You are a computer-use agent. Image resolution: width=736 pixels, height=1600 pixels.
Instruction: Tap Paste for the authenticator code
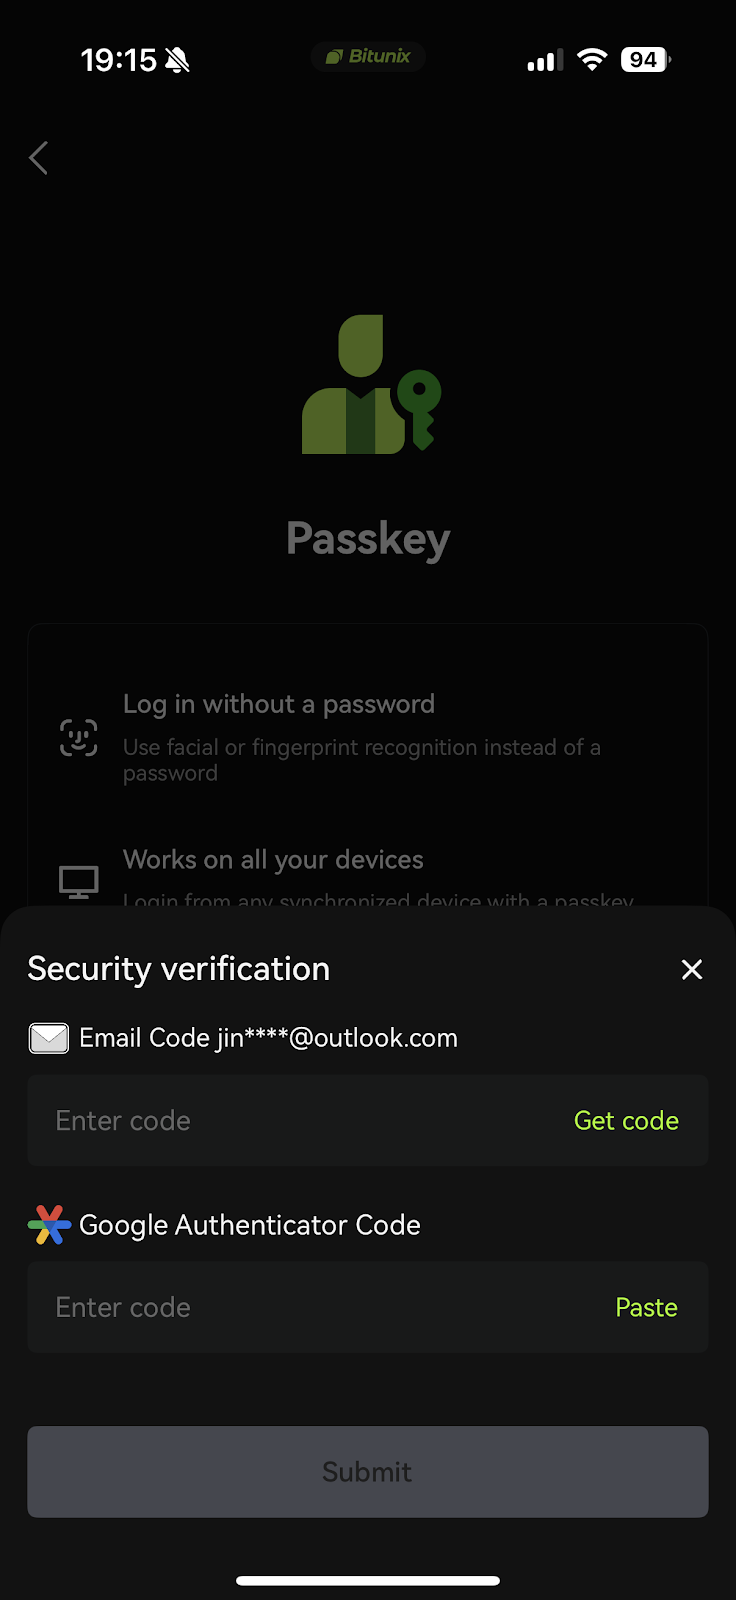click(646, 1307)
